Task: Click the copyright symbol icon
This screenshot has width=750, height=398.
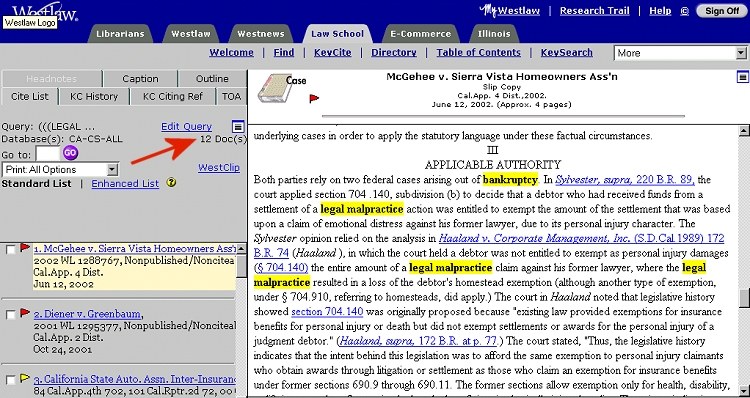Action: tap(684, 11)
